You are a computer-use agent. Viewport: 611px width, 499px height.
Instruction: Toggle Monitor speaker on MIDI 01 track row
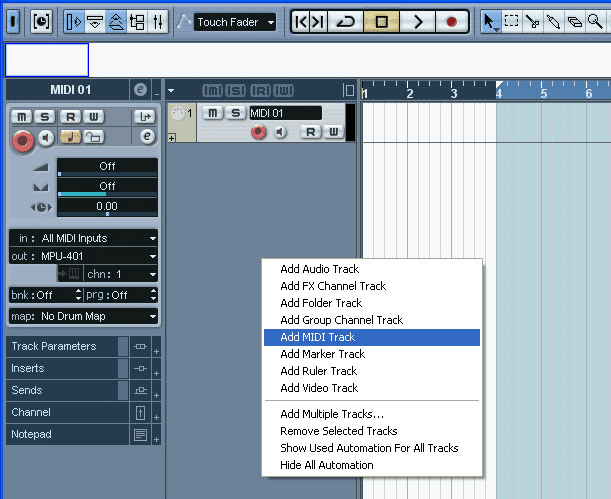coord(280,132)
